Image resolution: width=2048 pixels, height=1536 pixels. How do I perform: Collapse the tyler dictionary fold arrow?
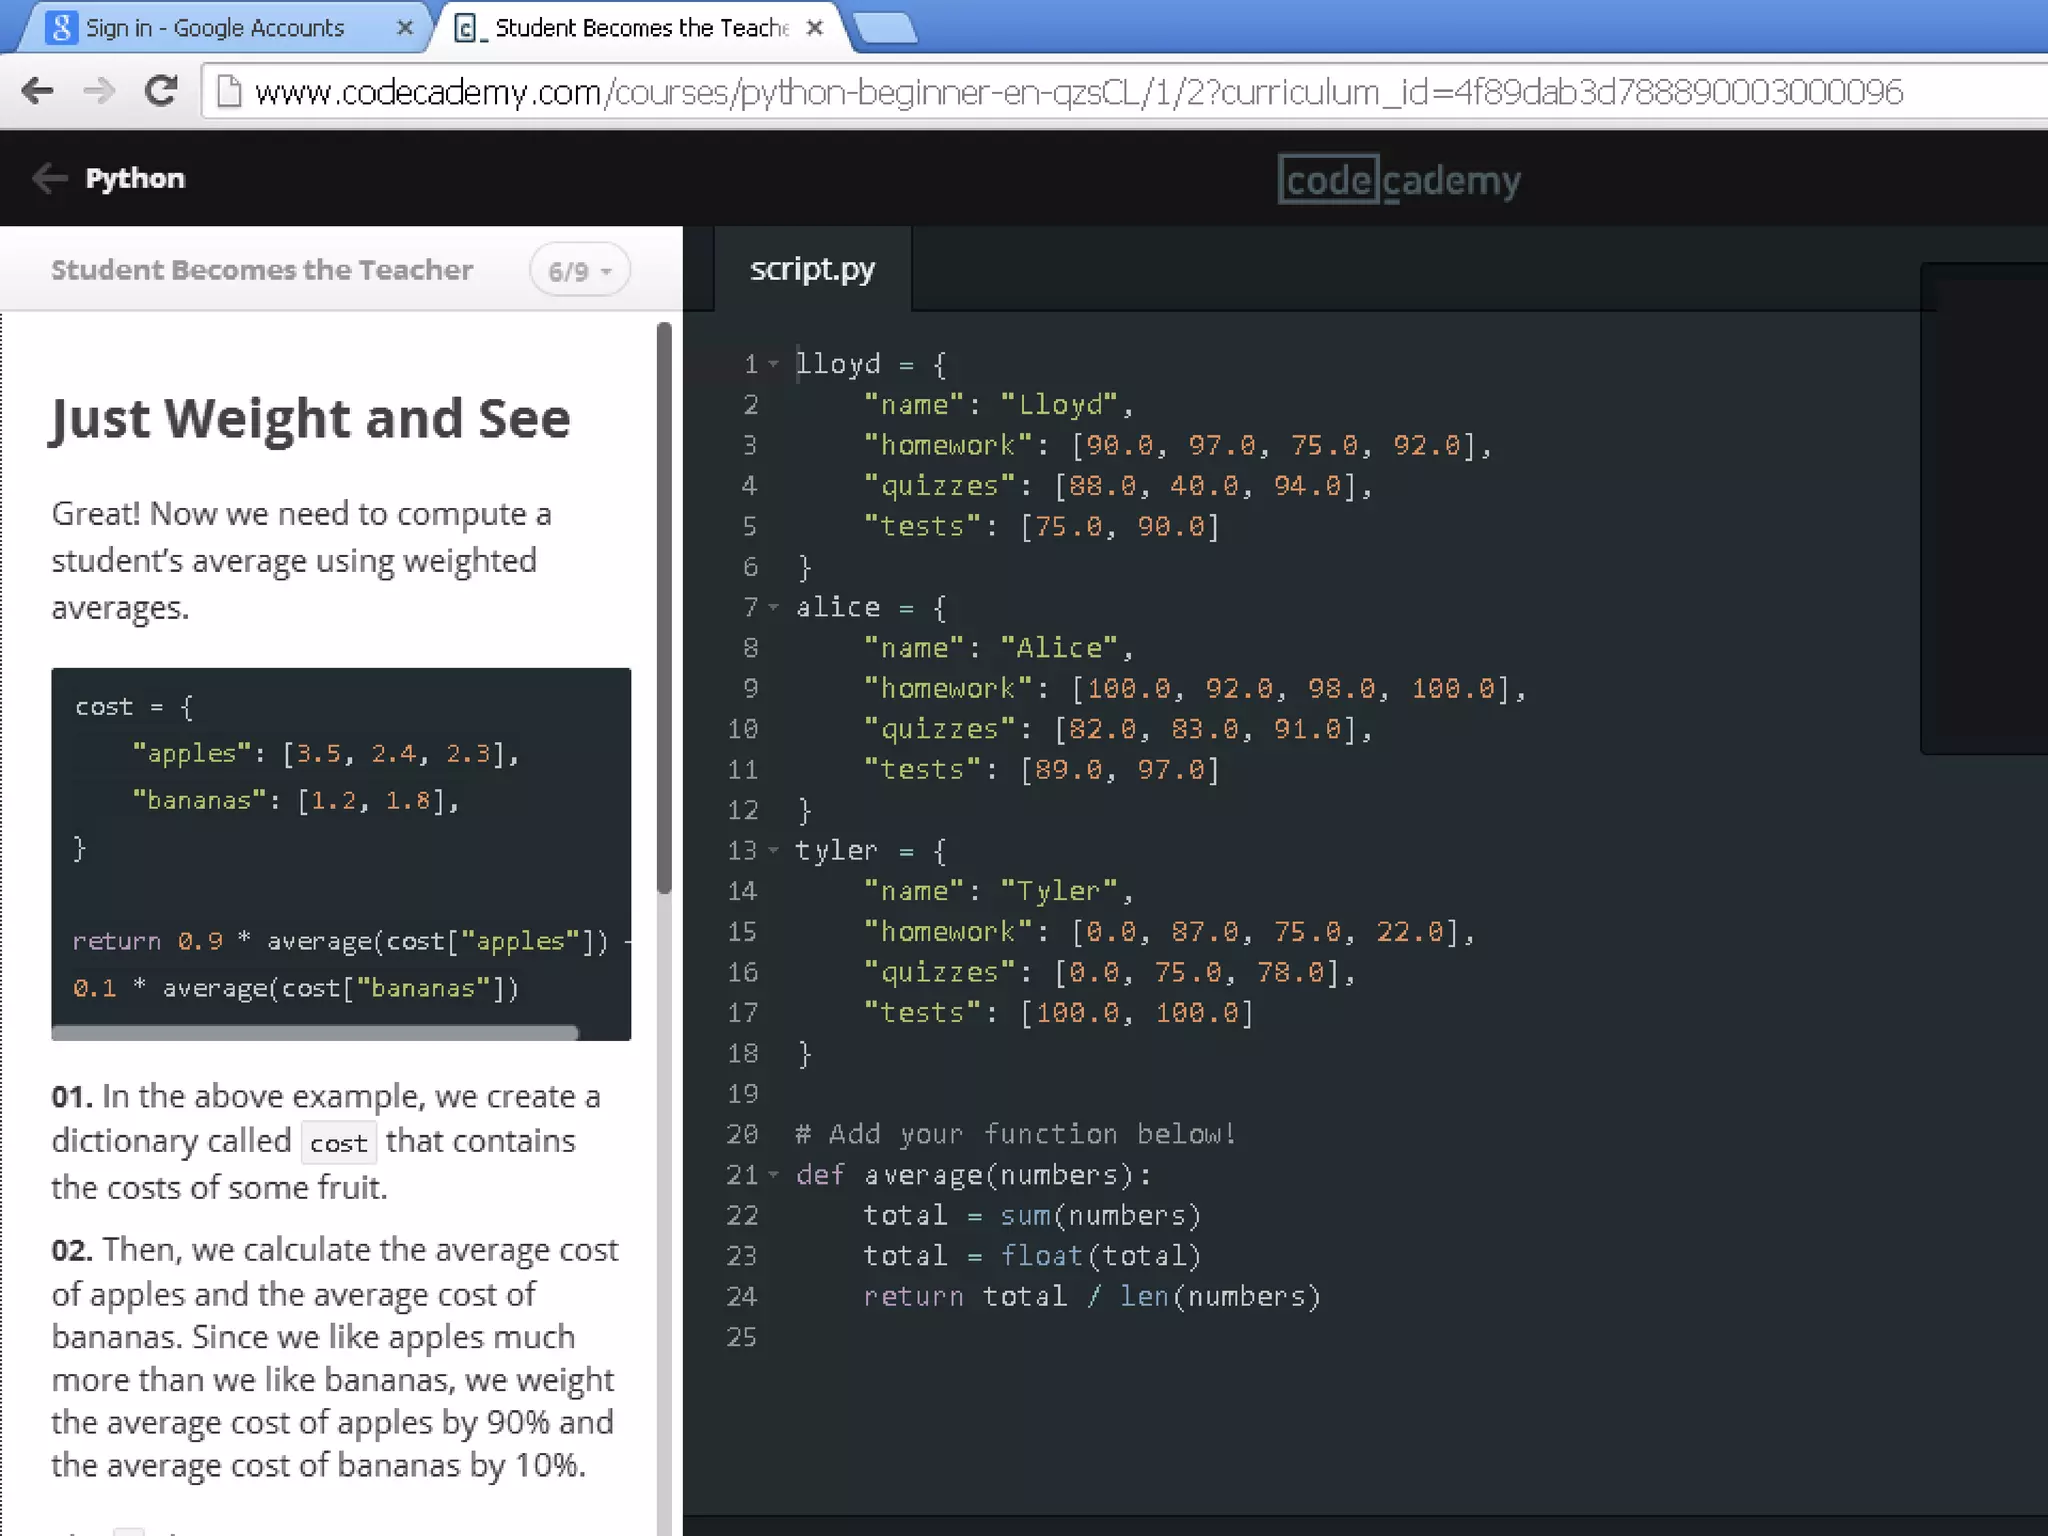click(x=773, y=850)
